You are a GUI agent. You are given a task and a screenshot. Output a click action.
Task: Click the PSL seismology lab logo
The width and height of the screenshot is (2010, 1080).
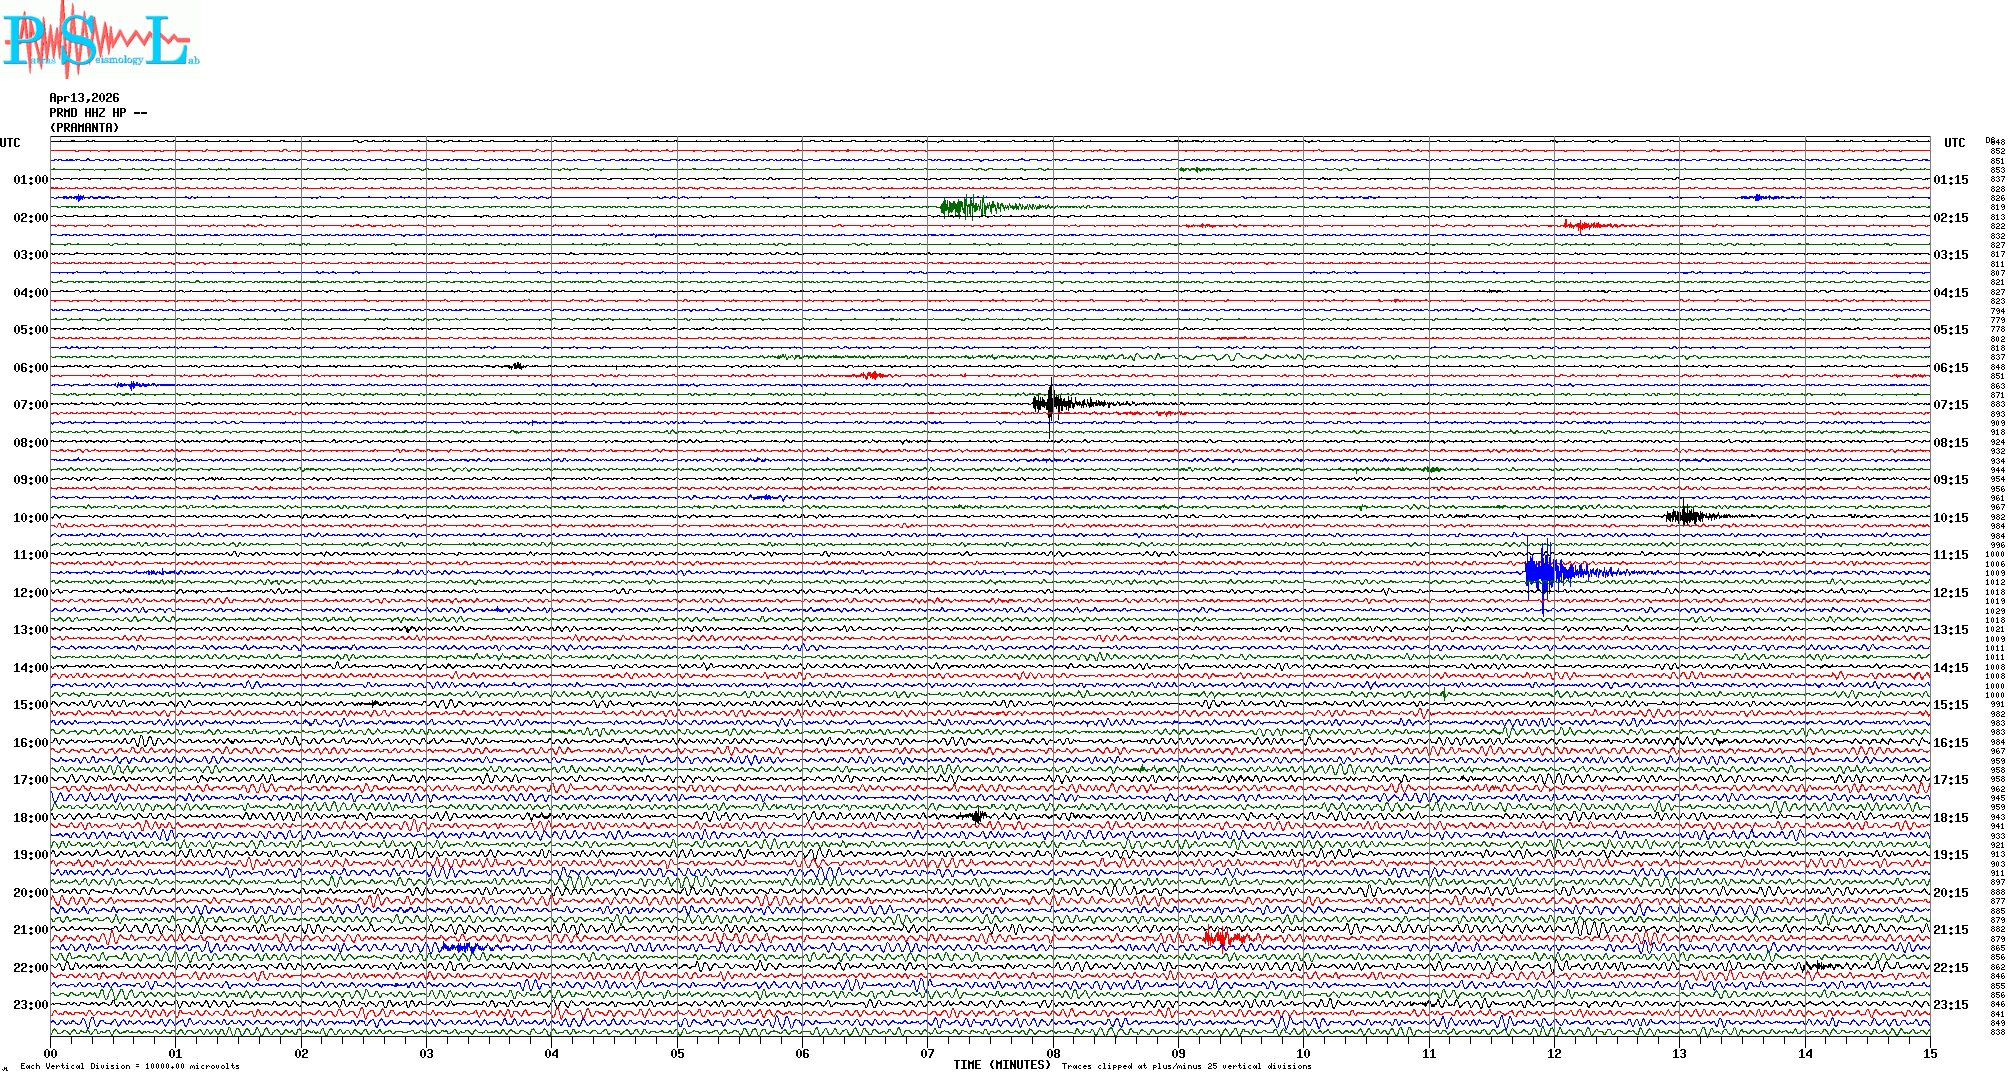[98, 38]
